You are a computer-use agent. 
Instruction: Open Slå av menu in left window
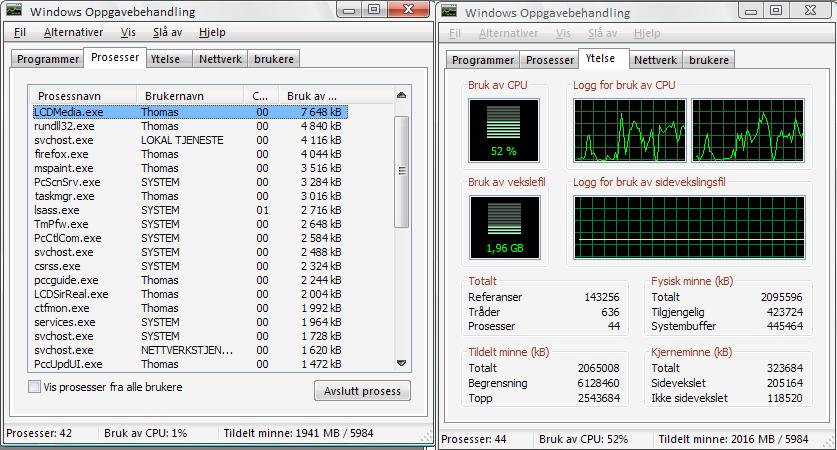point(168,33)
